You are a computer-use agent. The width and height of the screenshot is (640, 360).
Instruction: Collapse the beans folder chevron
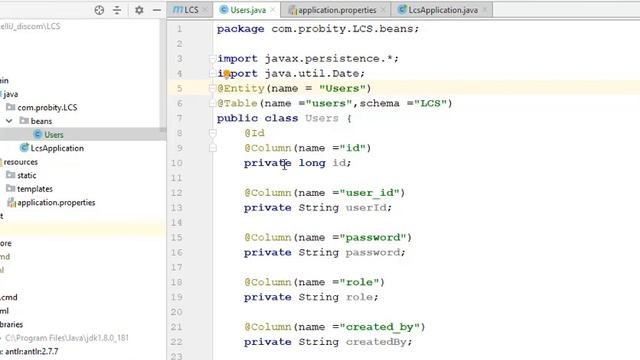[9, 121]
